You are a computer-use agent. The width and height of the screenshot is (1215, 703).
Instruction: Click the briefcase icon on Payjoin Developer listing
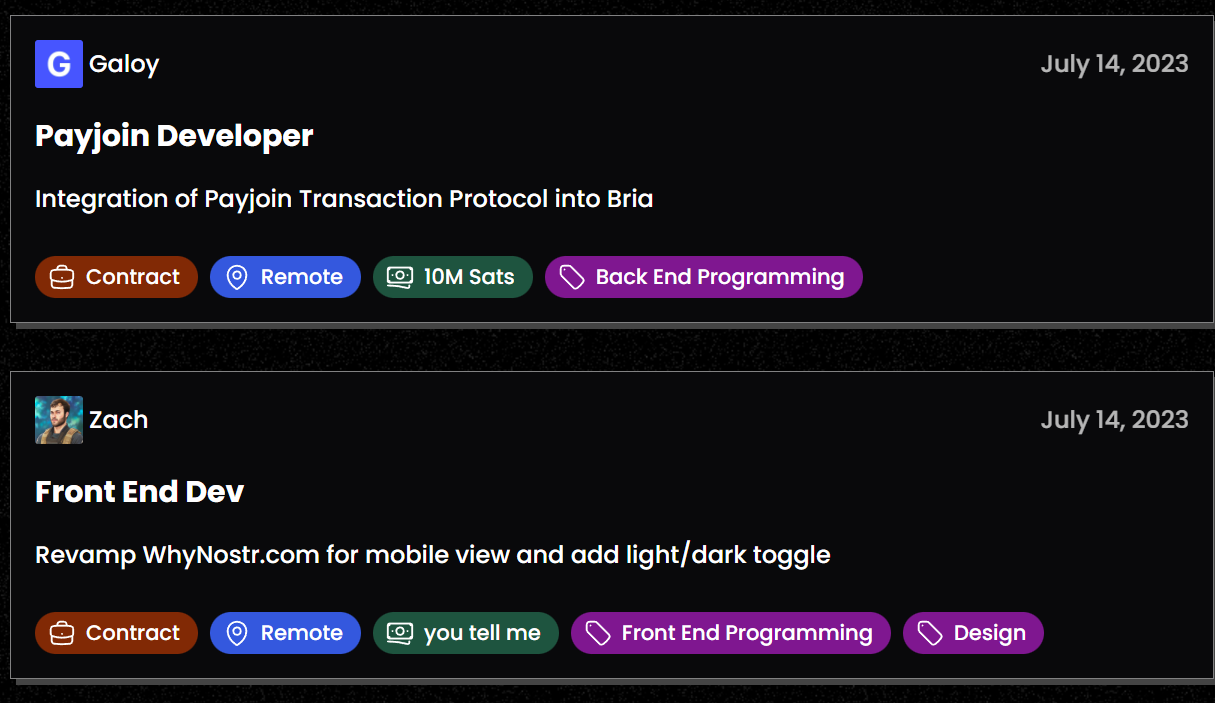(x=62, y=277)
